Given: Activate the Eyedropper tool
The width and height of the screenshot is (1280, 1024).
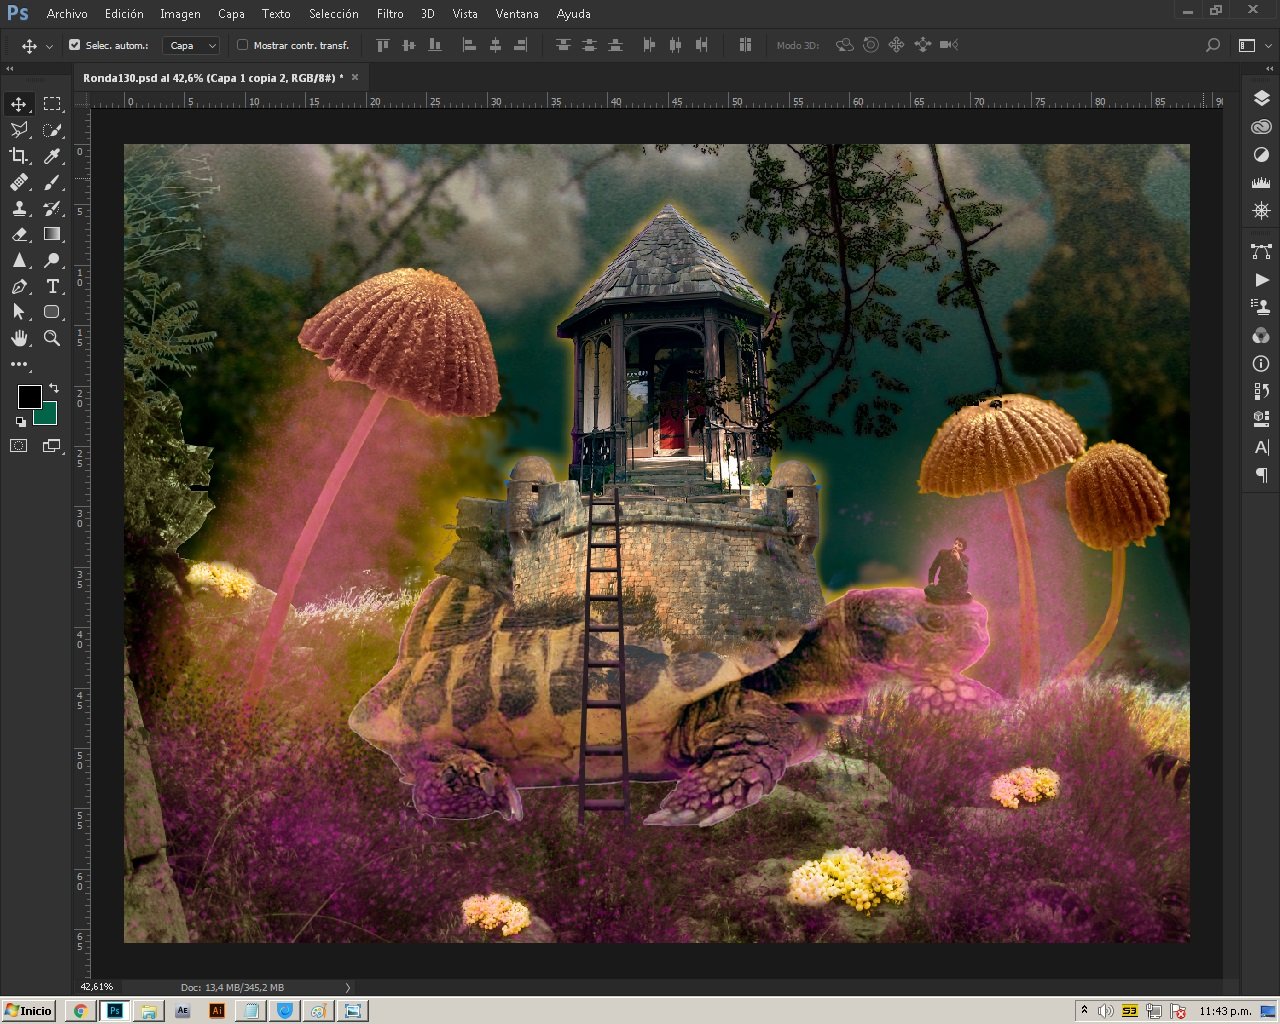Looking at the screenshot, I should click(52, 156).
